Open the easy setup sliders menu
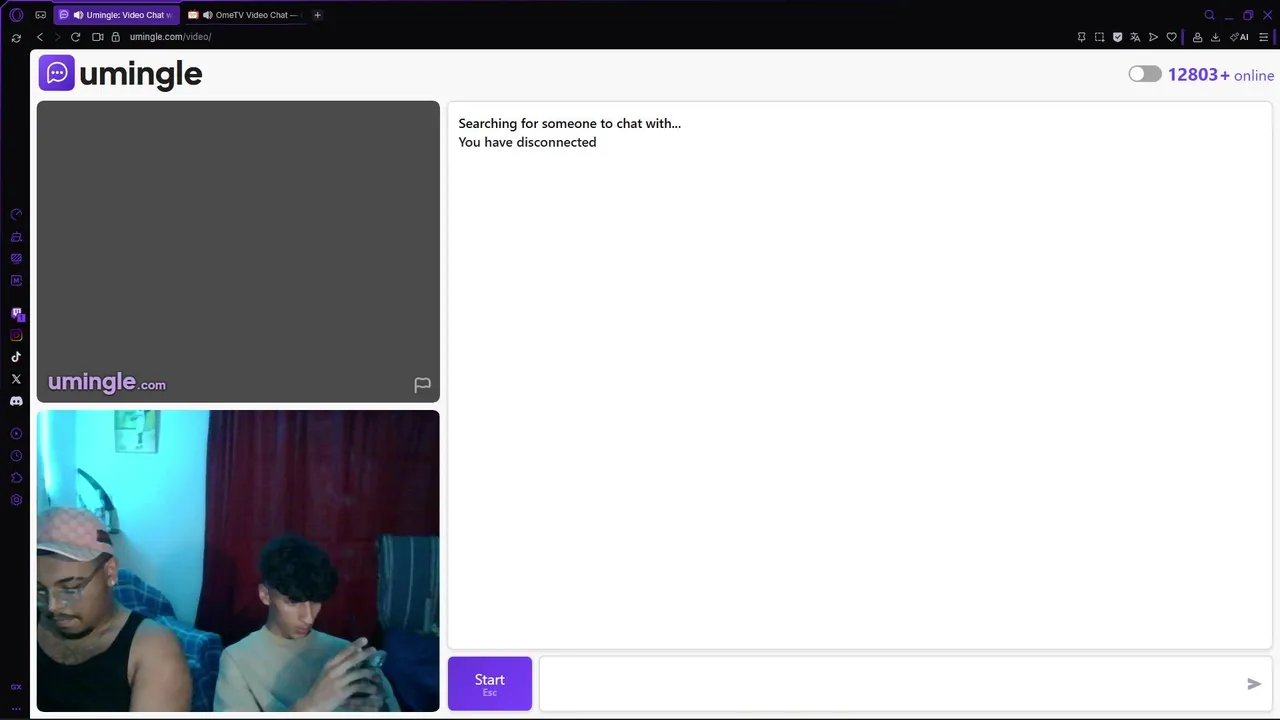 (x=1263, y=37)
